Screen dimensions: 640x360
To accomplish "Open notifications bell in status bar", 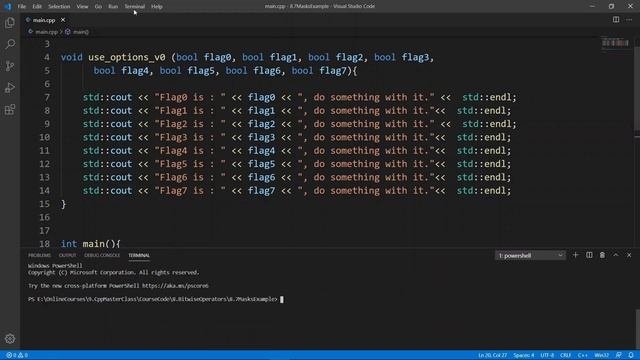I will (x=631, y=355).
